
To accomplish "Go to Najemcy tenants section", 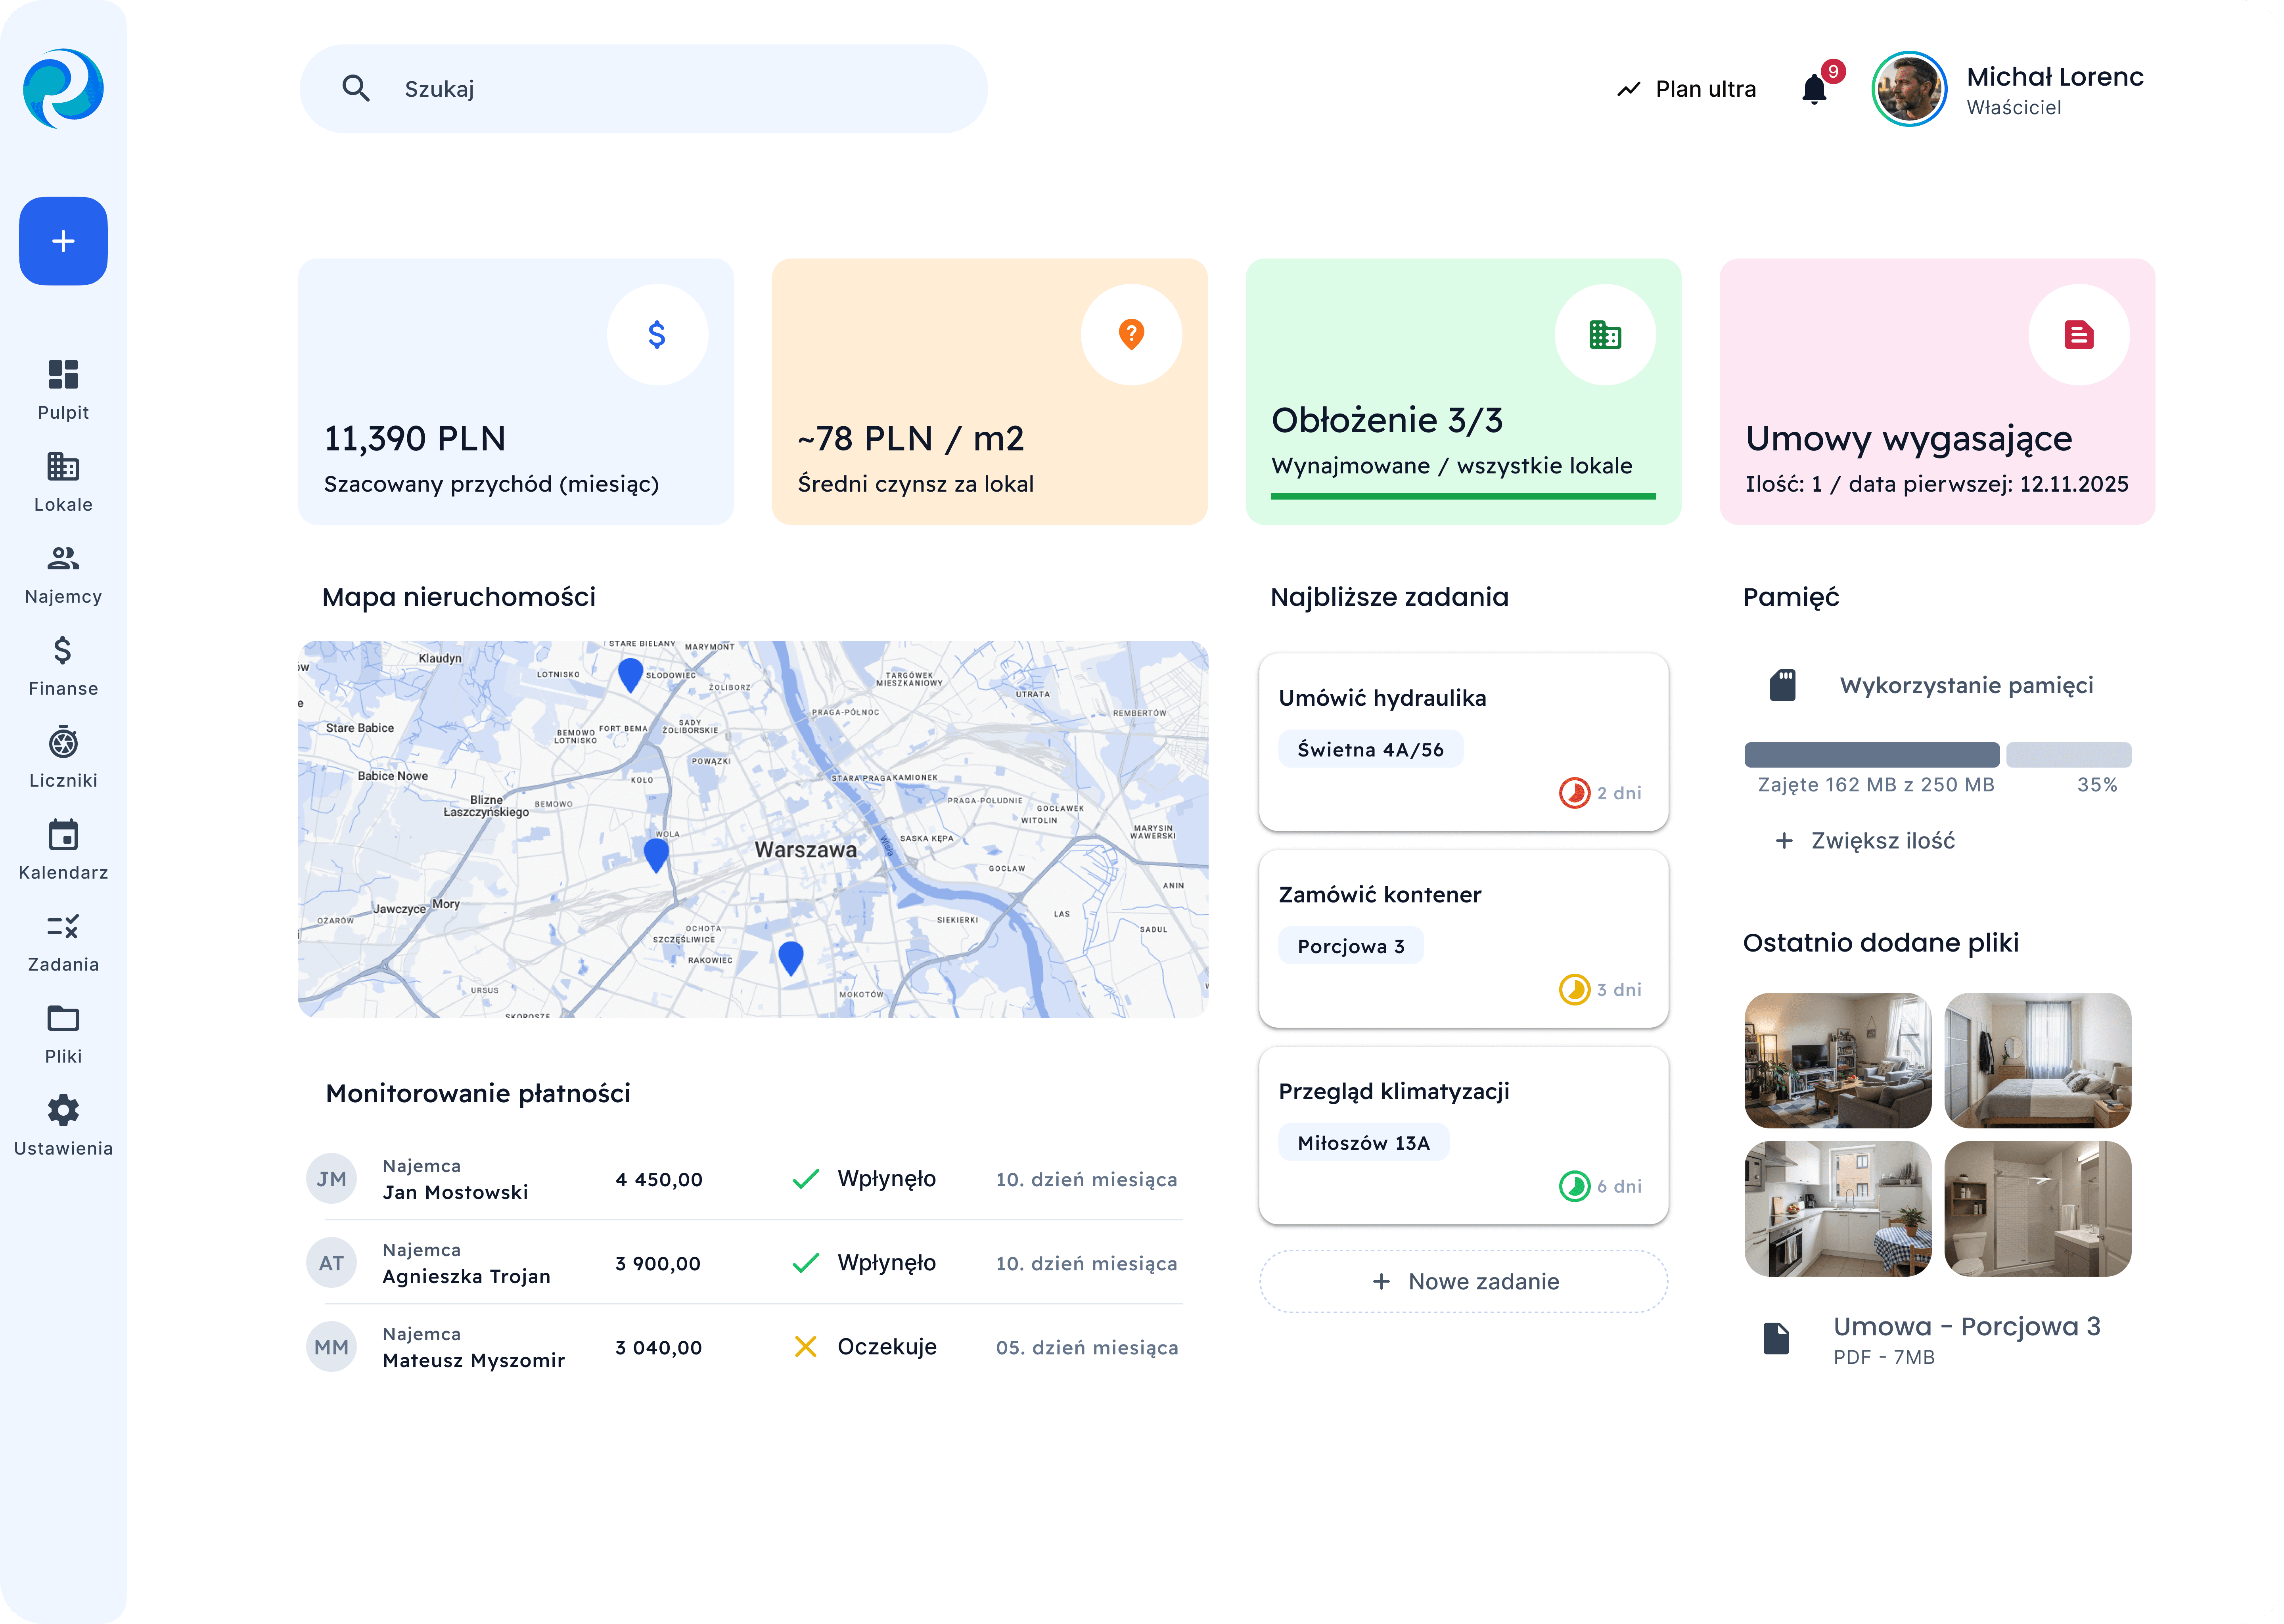I will tap(63, 573).
